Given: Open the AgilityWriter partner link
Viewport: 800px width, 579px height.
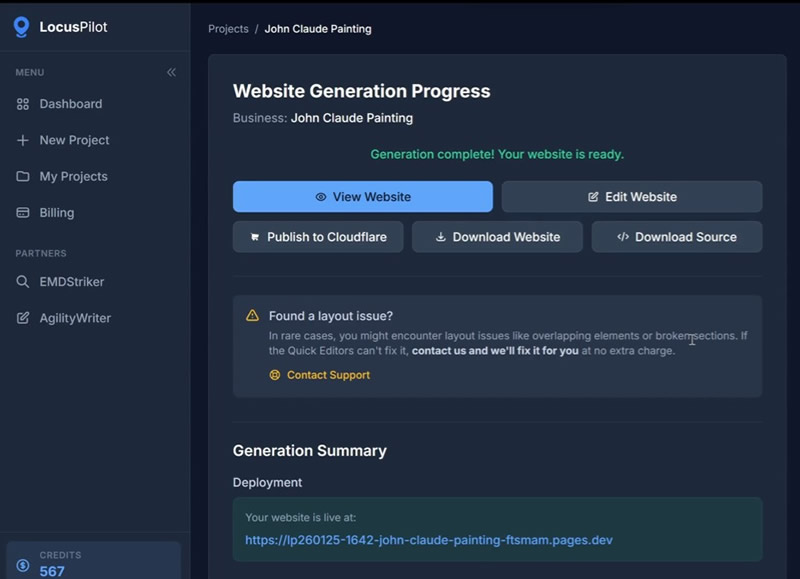Looking at the screenshot, I should pyautogui.click(x=75, y=318).
